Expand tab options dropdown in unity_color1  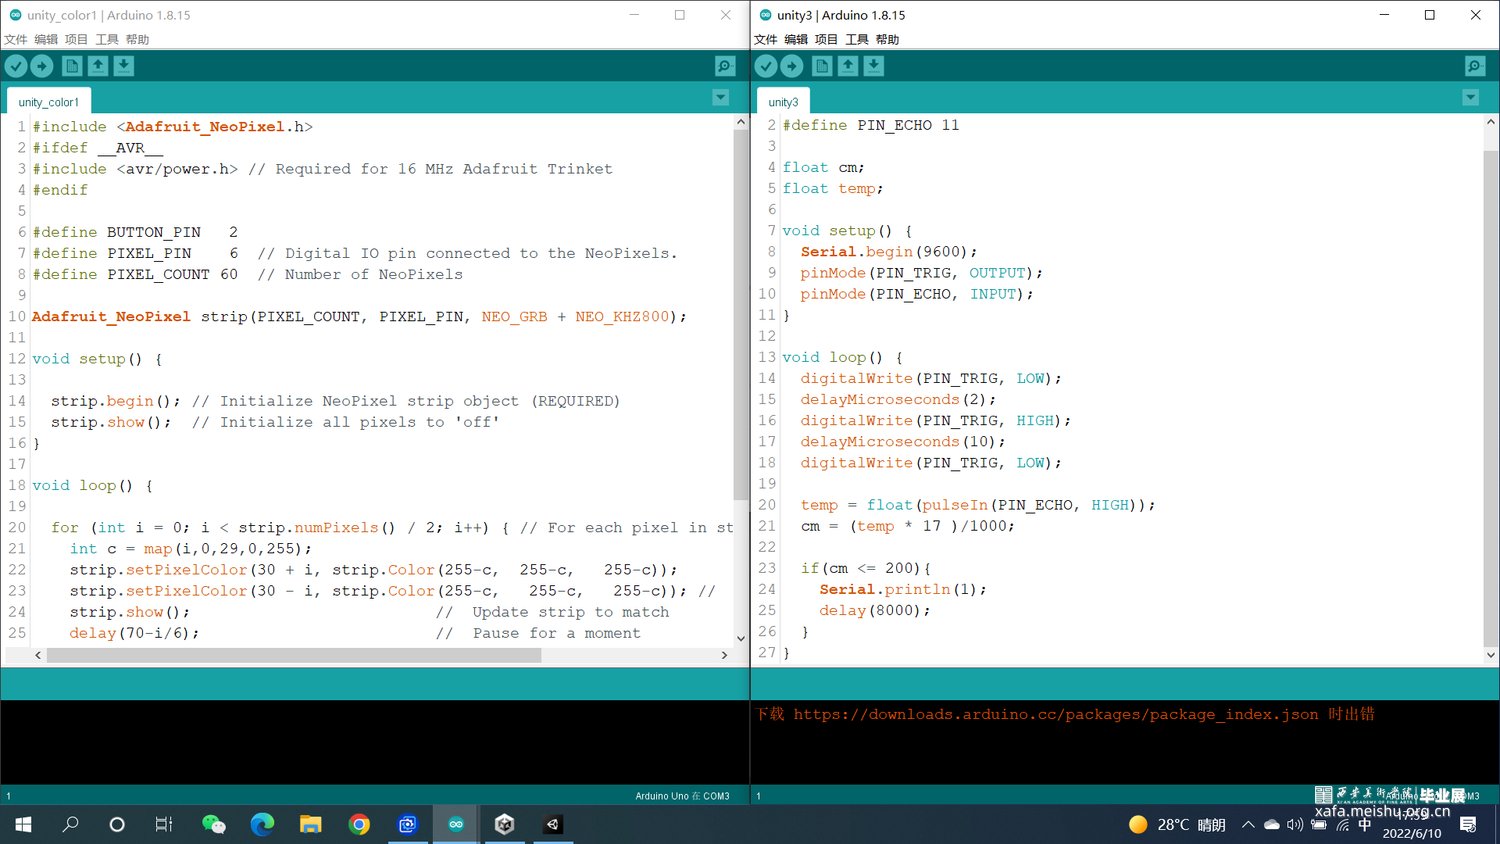coord(720,98)
